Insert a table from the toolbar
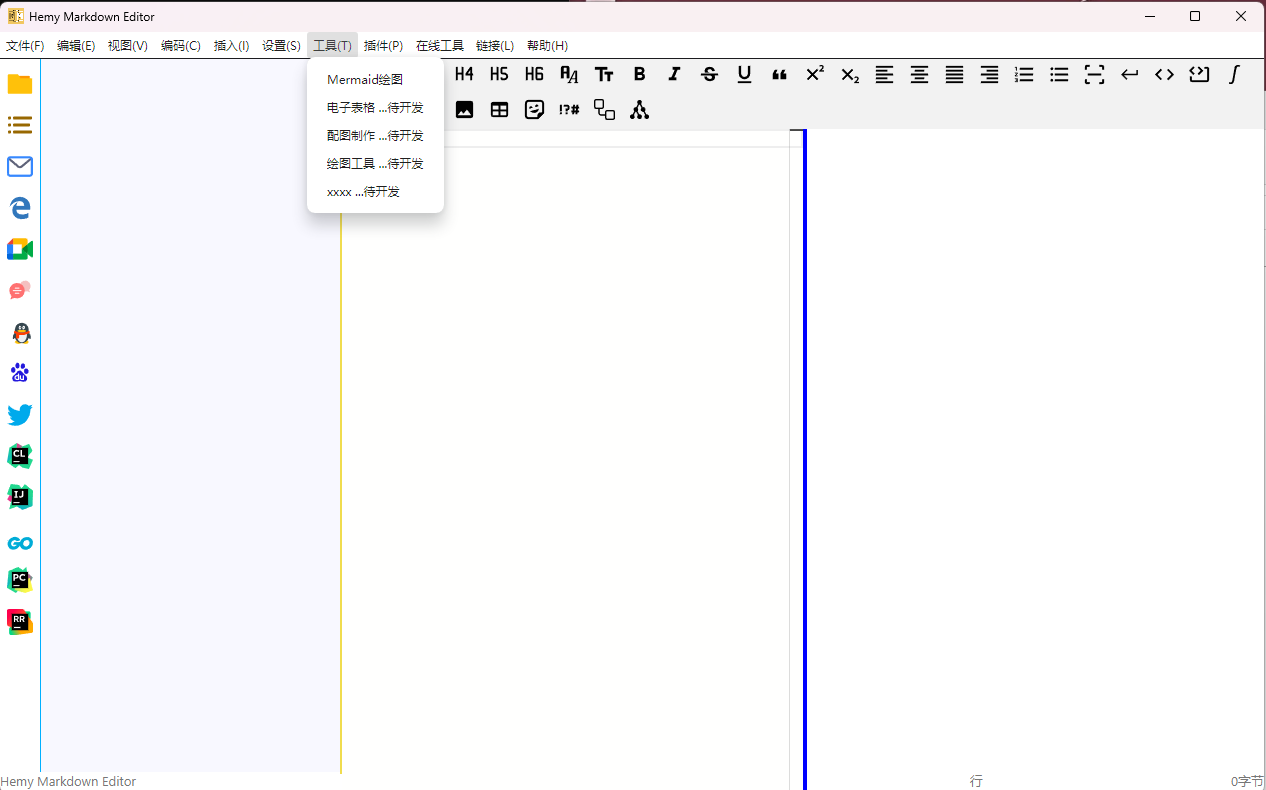Screen dimensions: 1266x790 [x=499, y=110]
